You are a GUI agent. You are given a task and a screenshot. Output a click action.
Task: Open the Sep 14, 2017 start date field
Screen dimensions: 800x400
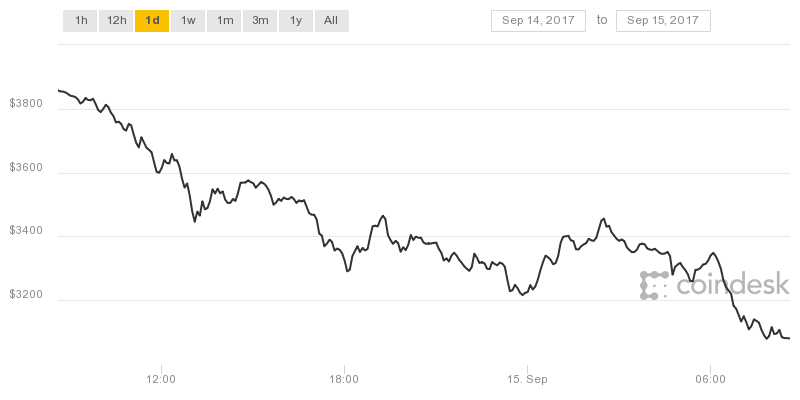click(537, 21)
